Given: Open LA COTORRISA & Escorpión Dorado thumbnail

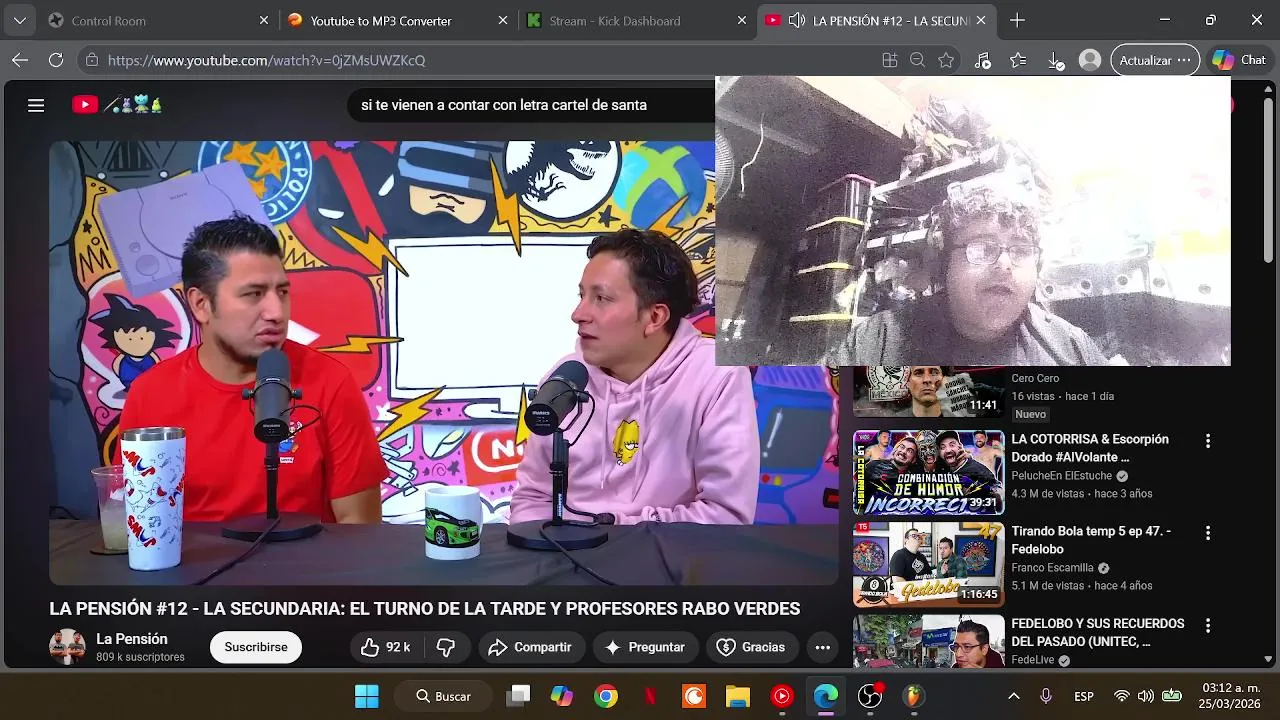Looking at the screenshot, I should point(928,472).
